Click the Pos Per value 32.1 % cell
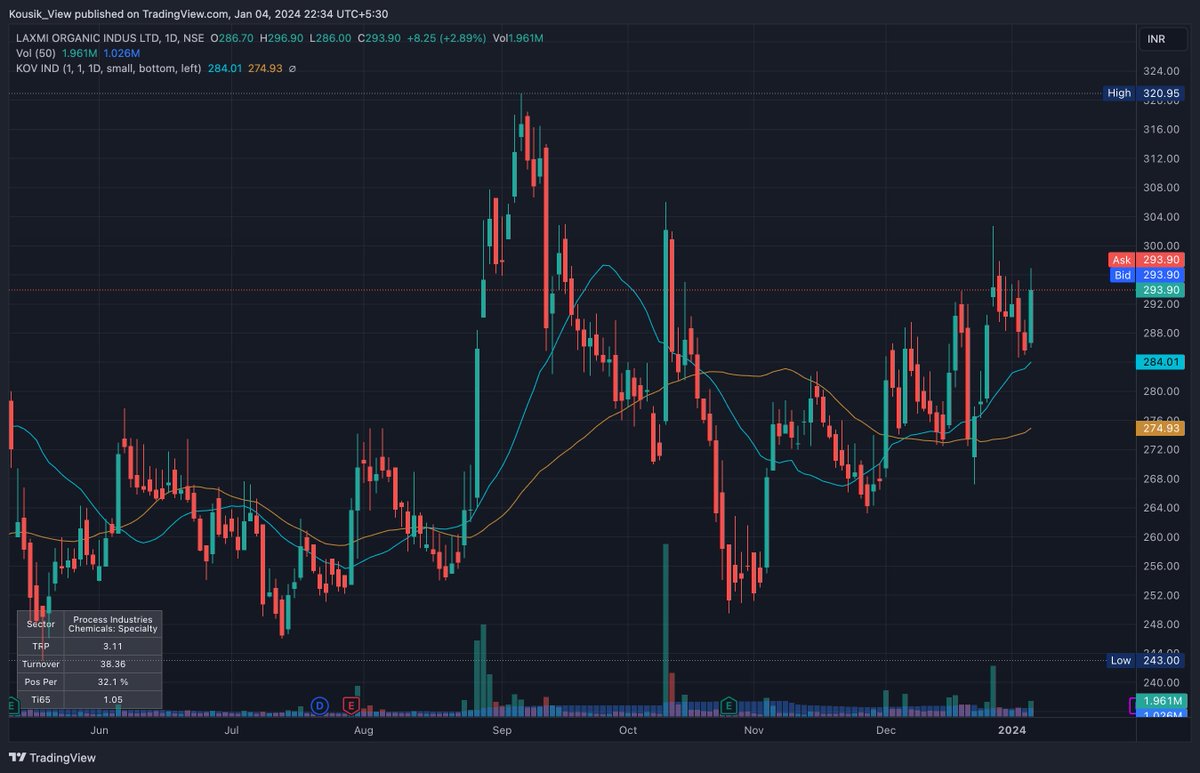Image resolution: width=1200 pixels, height=773 pixels. click(111, 681)
